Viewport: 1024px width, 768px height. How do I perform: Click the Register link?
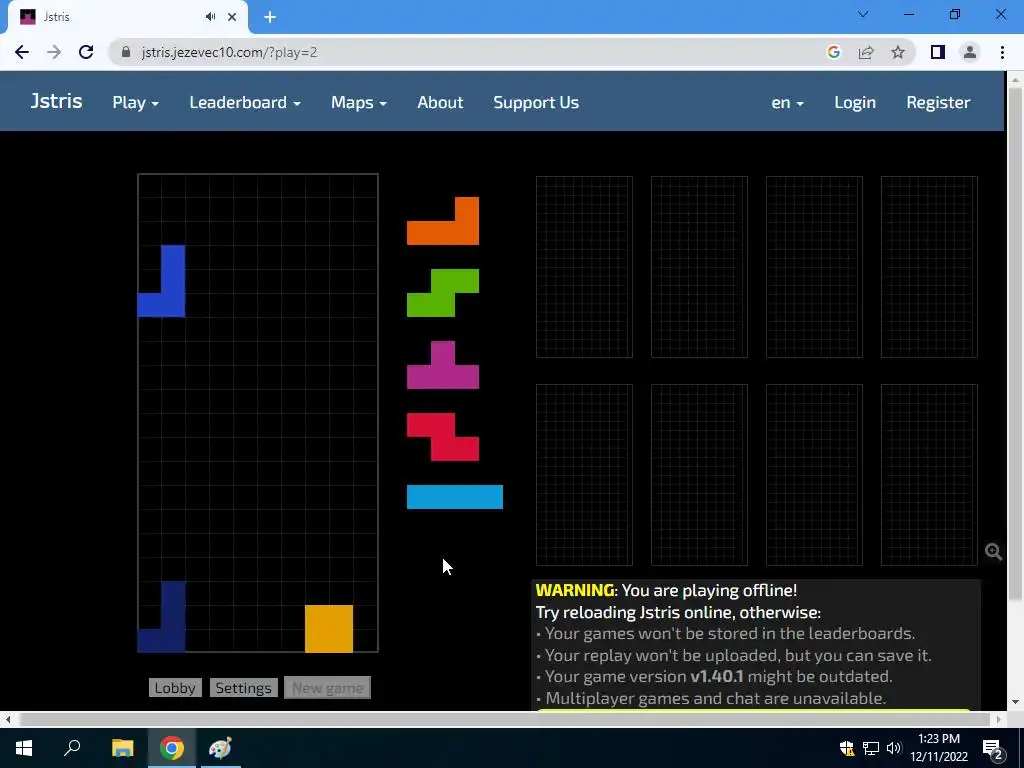click(938, 103)
